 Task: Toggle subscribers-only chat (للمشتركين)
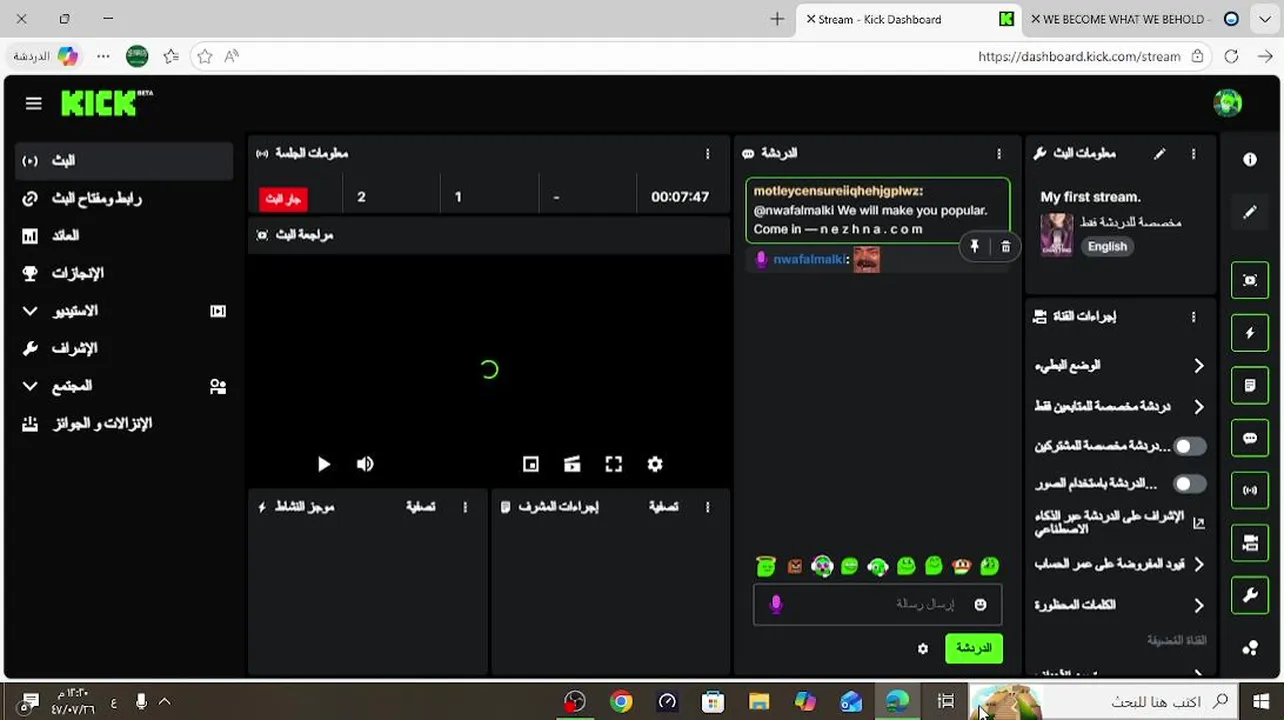pyautogui.click(x=1189, y=447)
